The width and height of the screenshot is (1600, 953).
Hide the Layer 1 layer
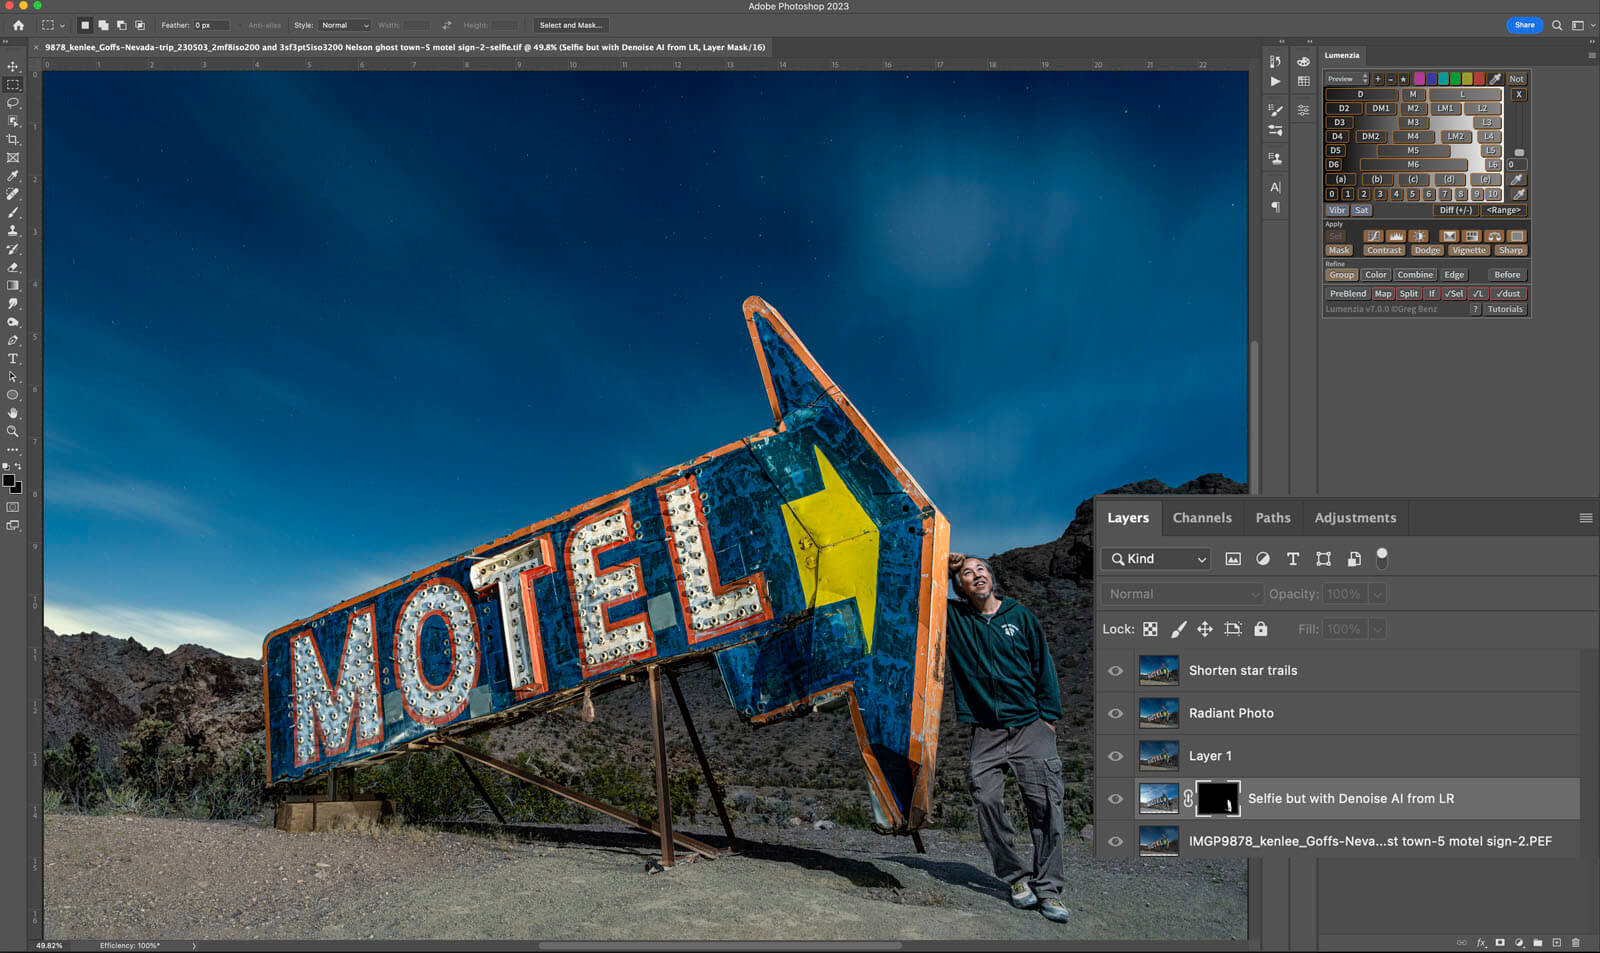click(x=1115, y=756)
